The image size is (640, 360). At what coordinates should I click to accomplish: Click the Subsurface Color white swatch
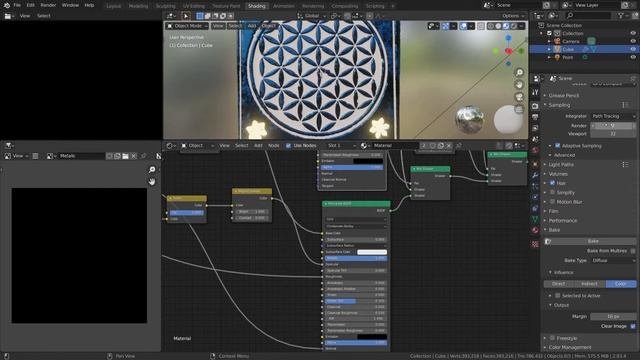click(372, 252)
